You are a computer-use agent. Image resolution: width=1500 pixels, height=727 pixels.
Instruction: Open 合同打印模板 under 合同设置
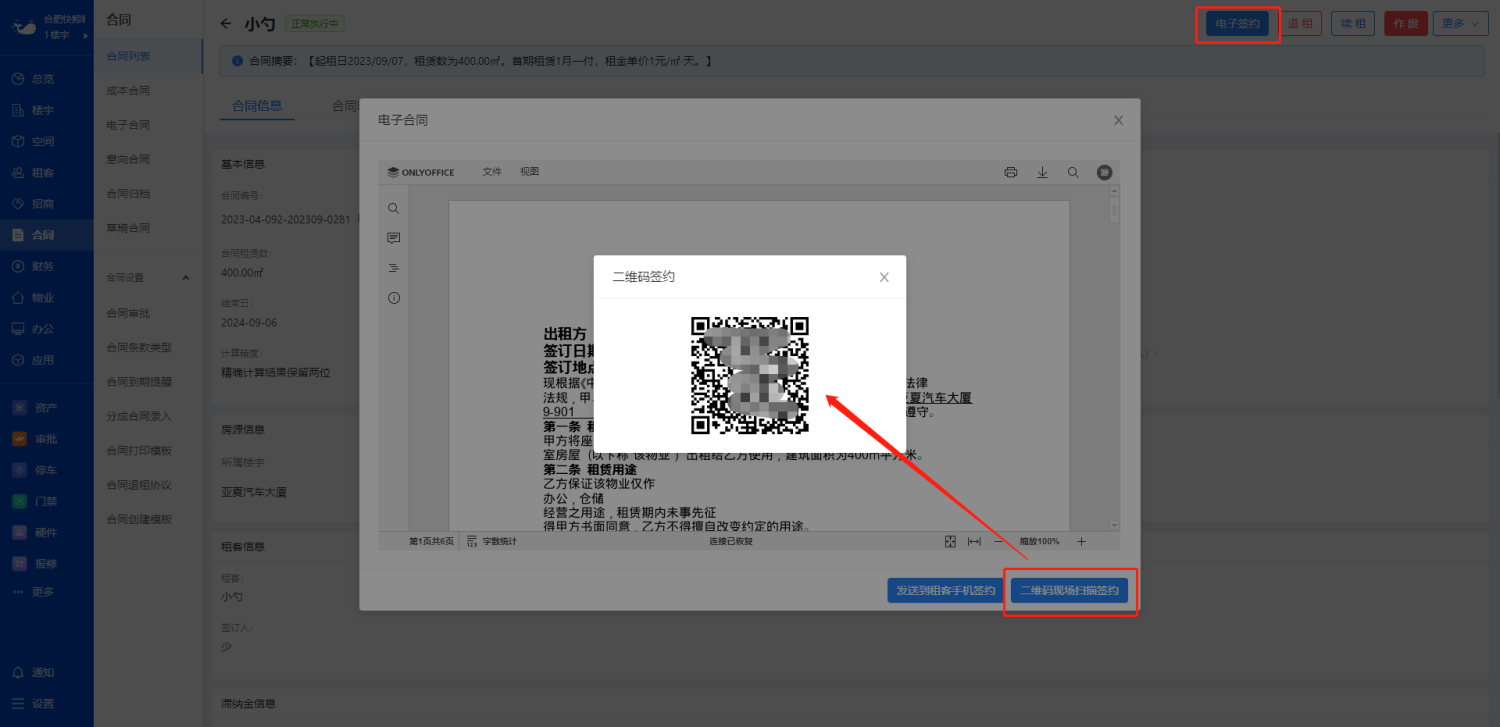pos(148,450)
